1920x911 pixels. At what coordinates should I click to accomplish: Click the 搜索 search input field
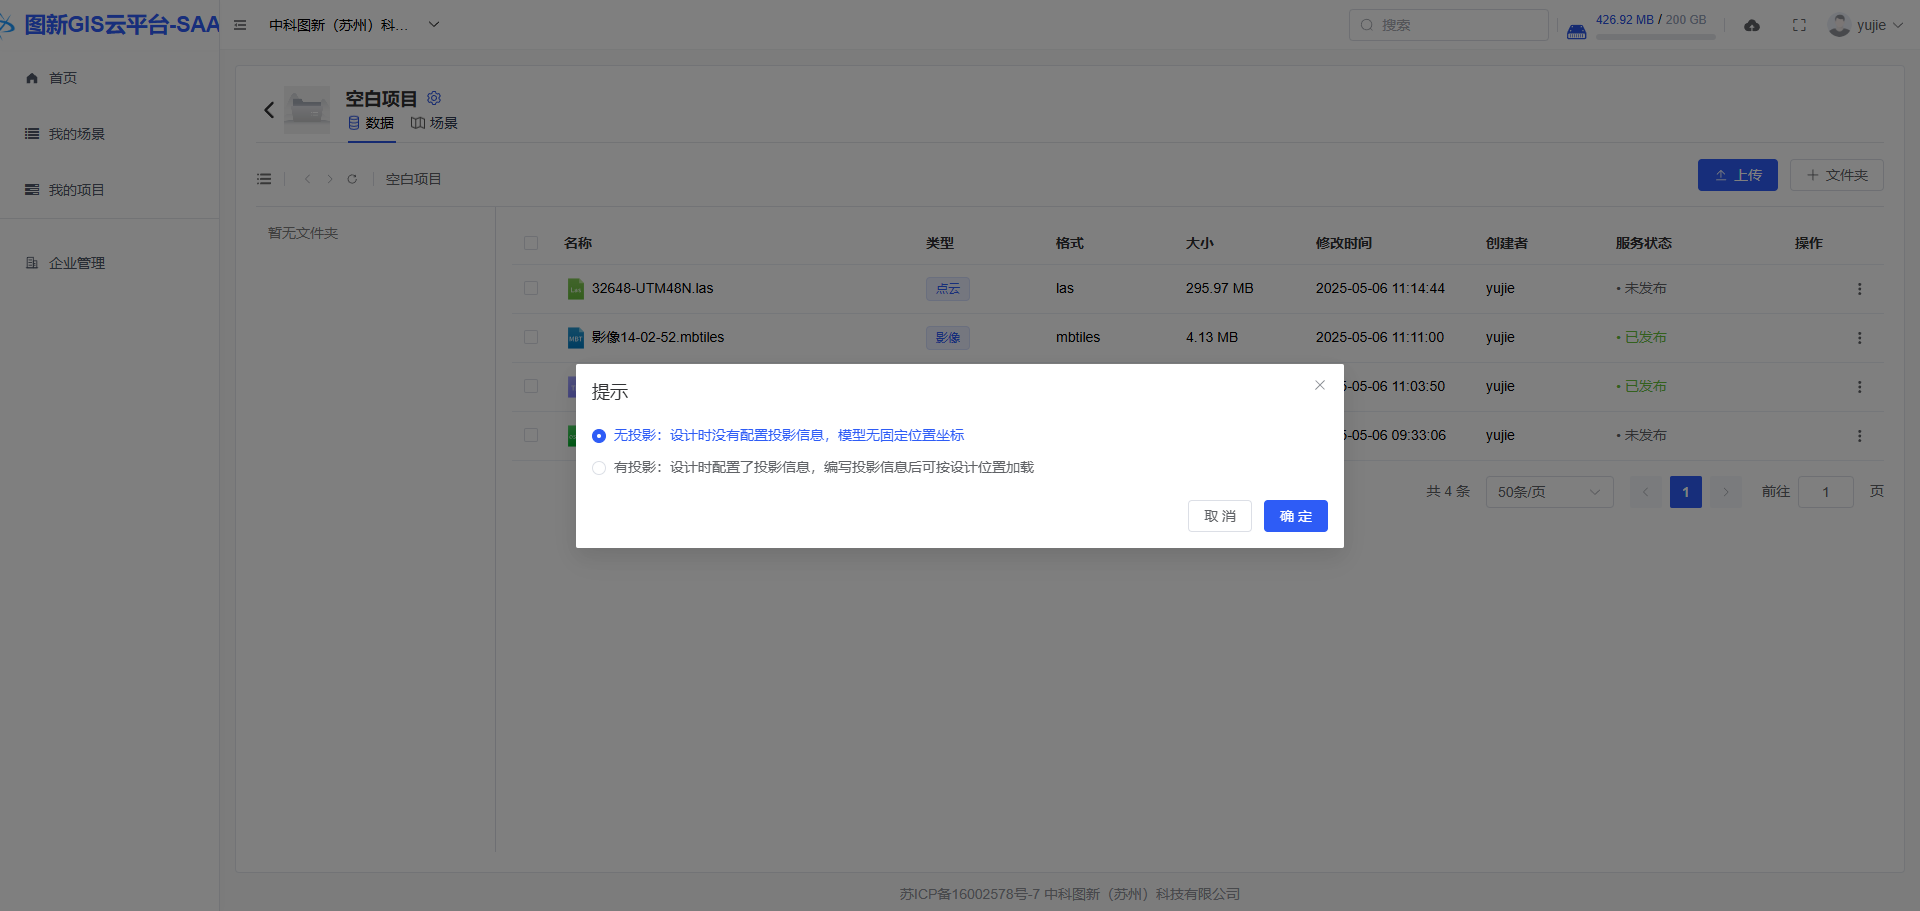1450,25
